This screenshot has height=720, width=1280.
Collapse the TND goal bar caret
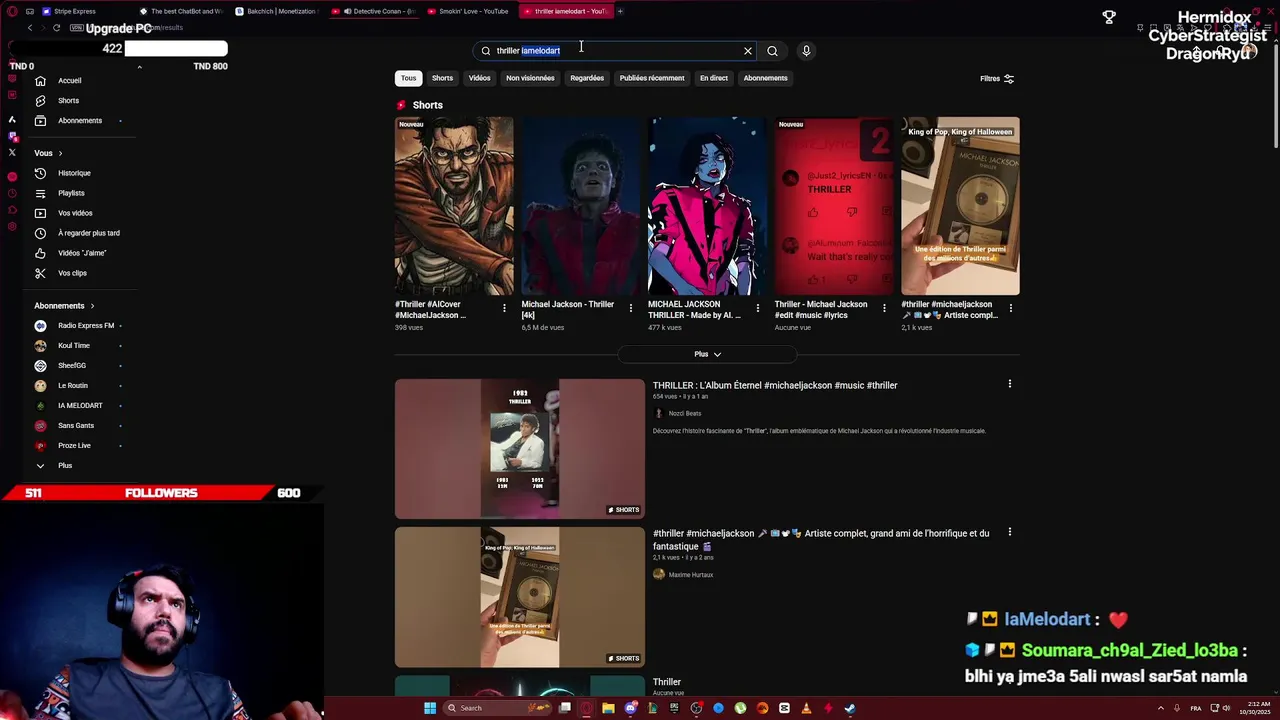[139, 67]
